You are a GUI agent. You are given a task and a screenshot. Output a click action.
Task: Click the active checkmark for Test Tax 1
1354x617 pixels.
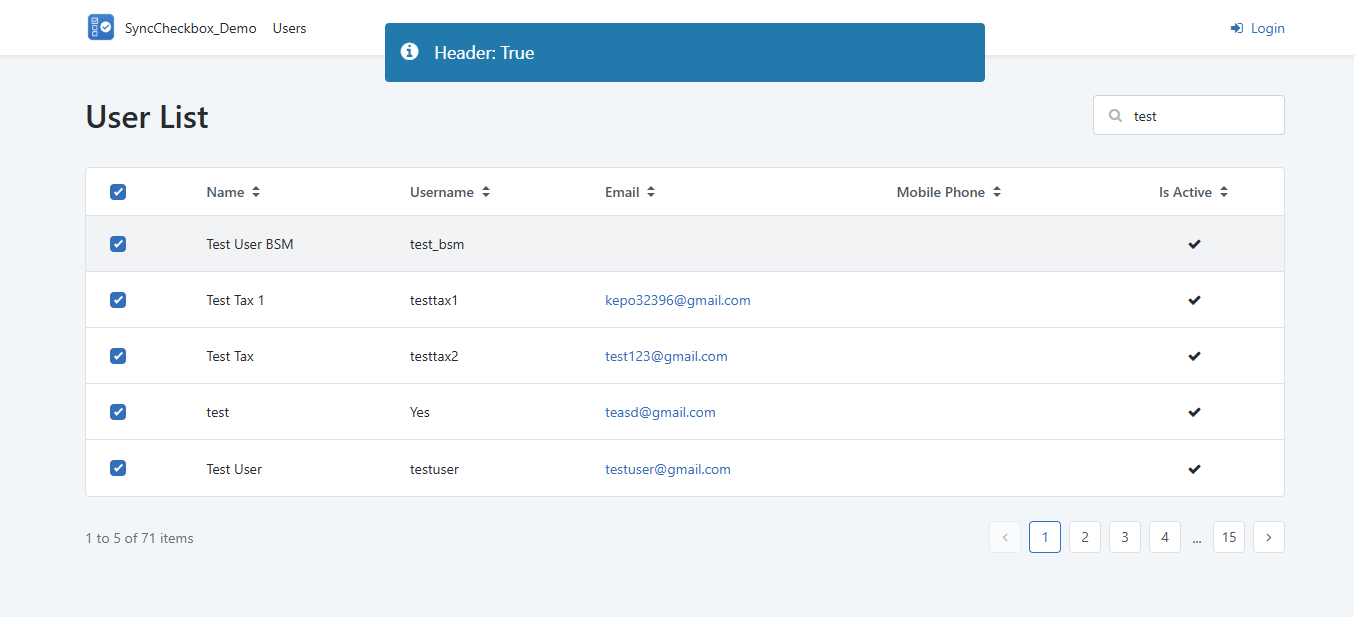coord(1194,300)
